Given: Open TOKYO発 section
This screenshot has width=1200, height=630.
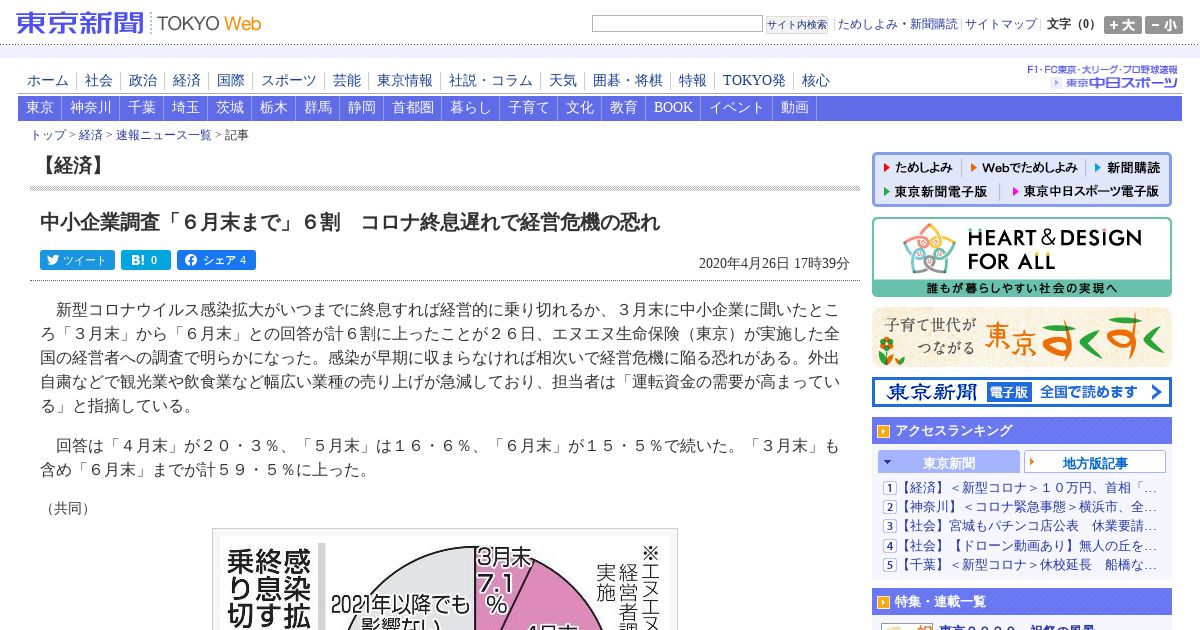Looking at the screenshot, I should (x=754, y=81).
